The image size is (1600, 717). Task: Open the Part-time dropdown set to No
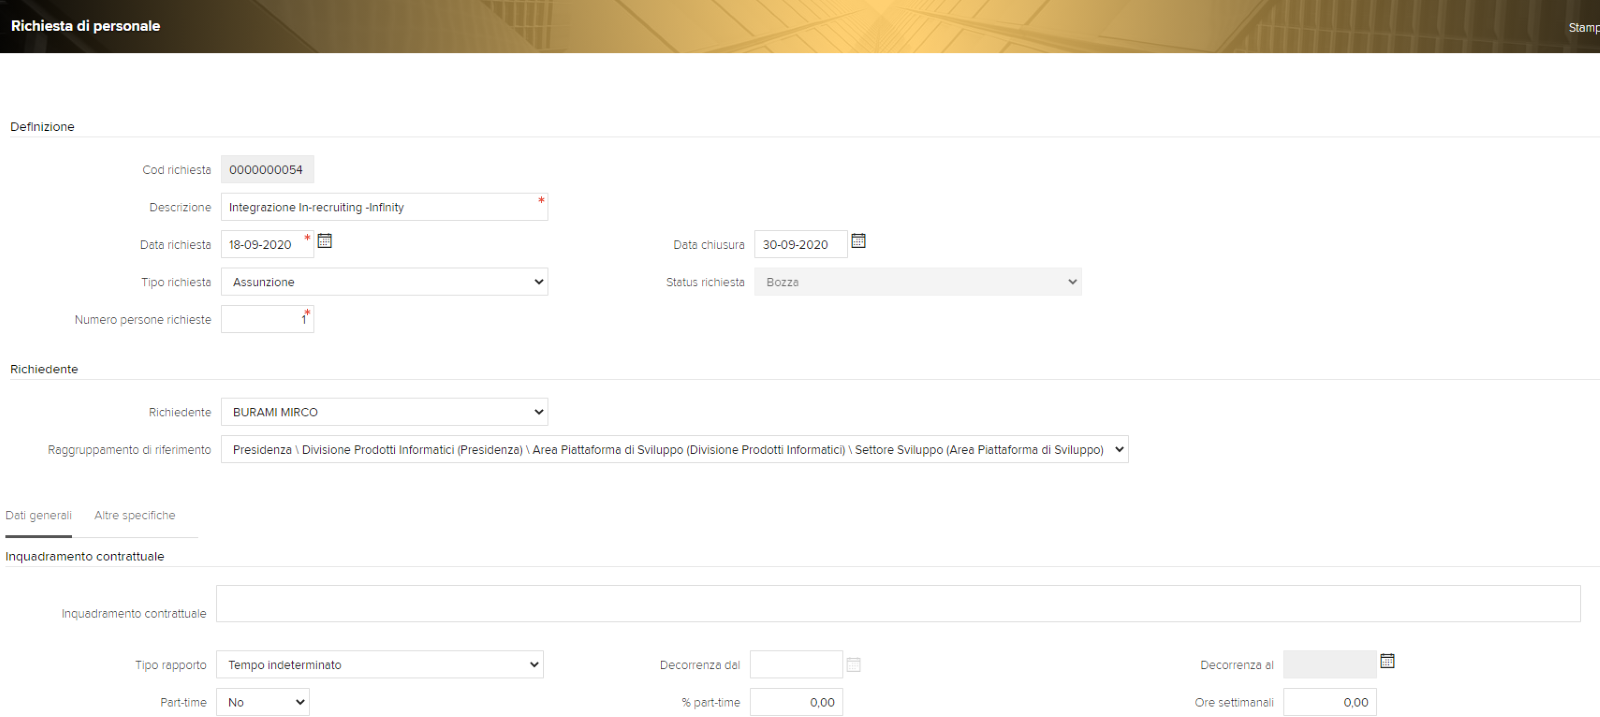[263, 703]
